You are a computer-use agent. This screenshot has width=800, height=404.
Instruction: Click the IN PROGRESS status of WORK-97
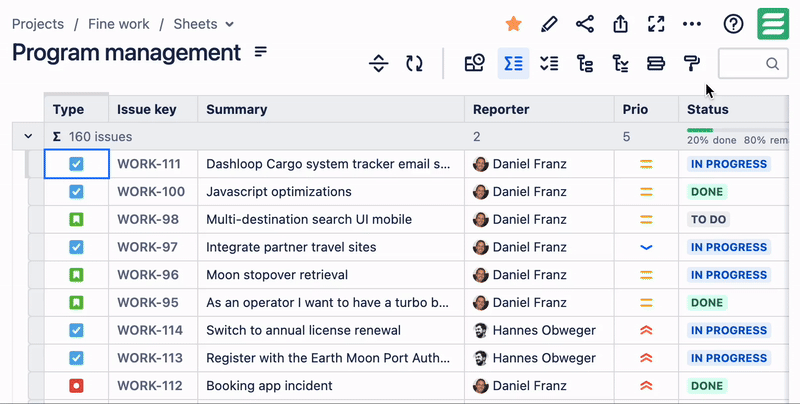pyautogui.click(x=728, y=247)
